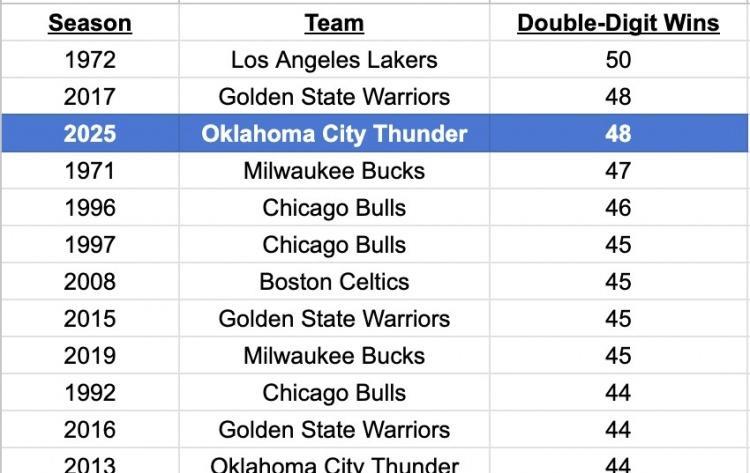Click the 1997 season cell

click(90, 245)
